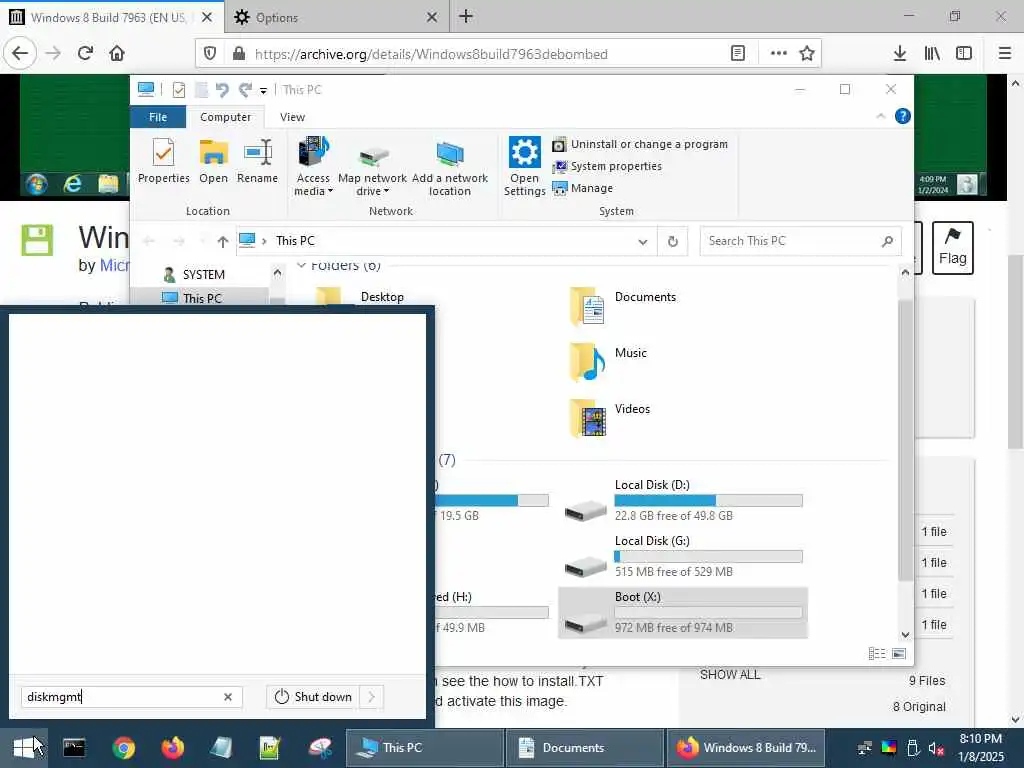
Task: Select the Local Disk (G:) drive
Action: click(x=684, y=556)
